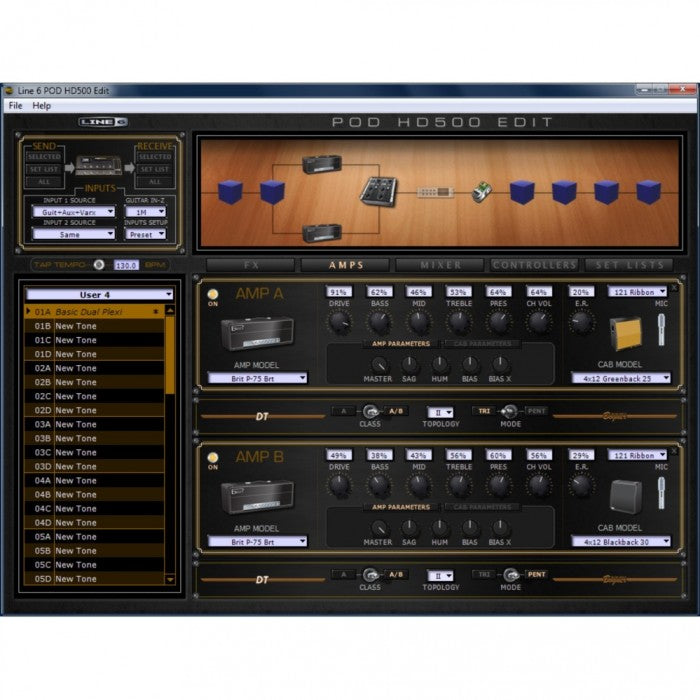Screen dimensions: 700x700
Task: Close the Amp B panel with its X
Action: tap(674, 452)
